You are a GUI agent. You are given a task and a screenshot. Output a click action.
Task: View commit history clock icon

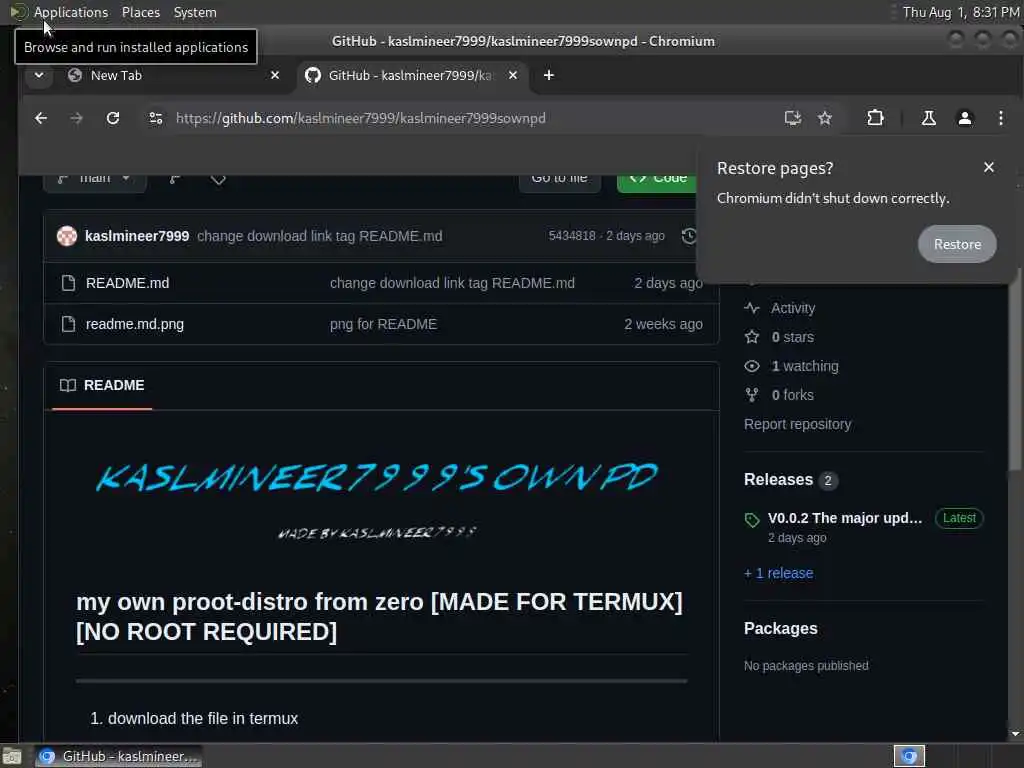(x=688, y=236)
